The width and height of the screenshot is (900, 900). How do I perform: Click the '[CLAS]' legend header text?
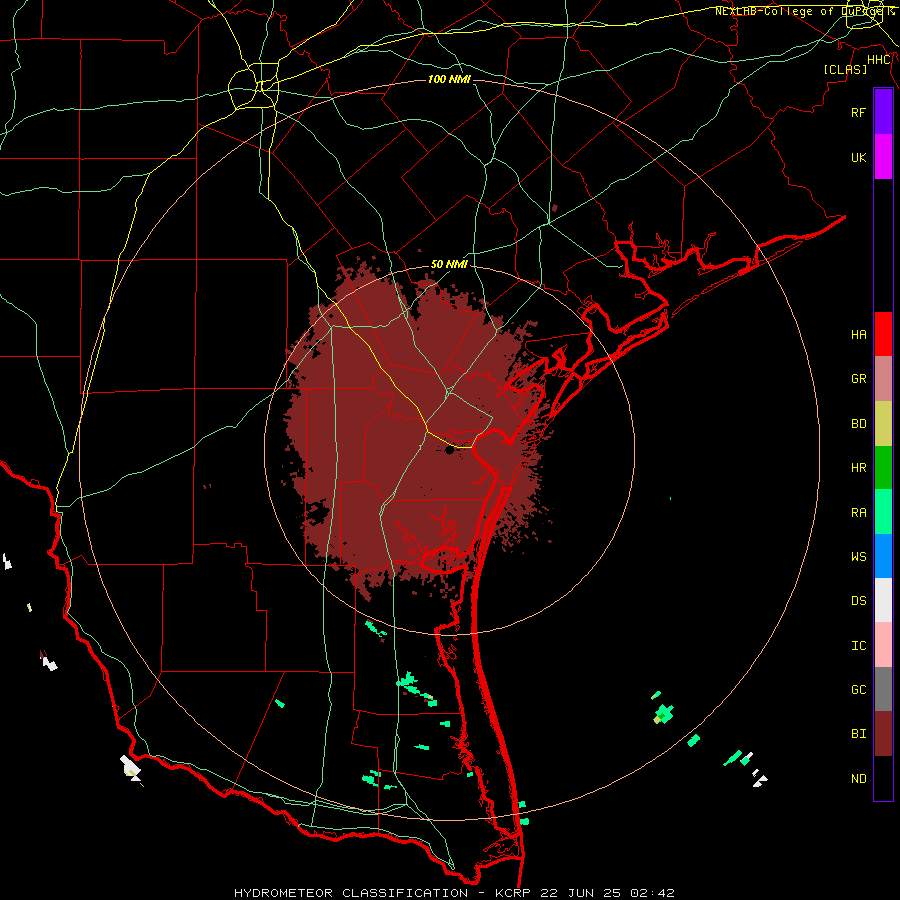pyautogui.click(x=845, y=69)
